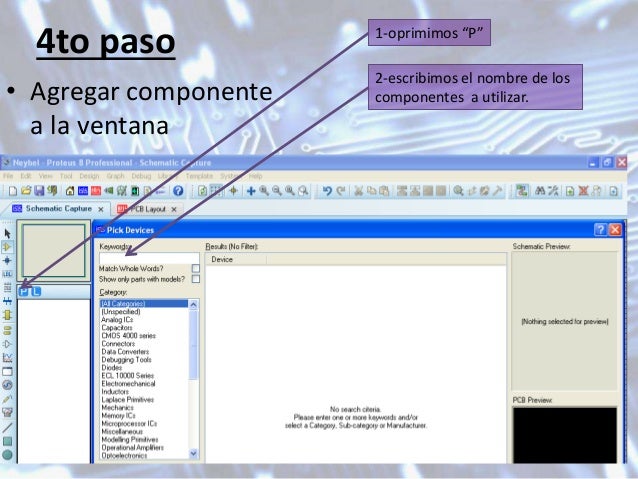Click the Paste clipboard toolbar icon
Screen dimensions: 638x479
click(384, 191)
